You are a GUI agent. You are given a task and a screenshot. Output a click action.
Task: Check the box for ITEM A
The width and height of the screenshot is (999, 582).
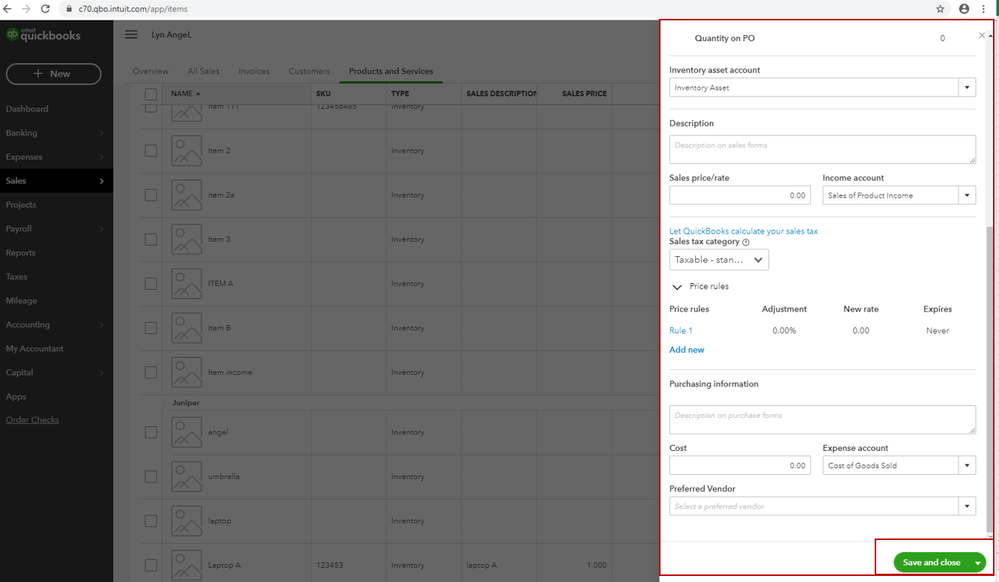[x=151, y=284]
